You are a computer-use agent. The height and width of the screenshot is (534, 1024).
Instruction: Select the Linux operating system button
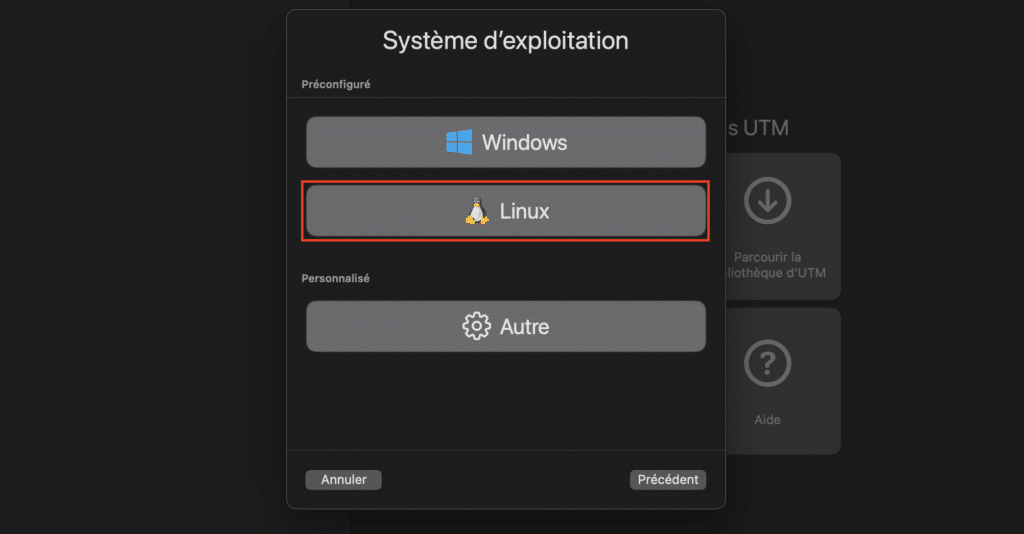coord(505,211)
